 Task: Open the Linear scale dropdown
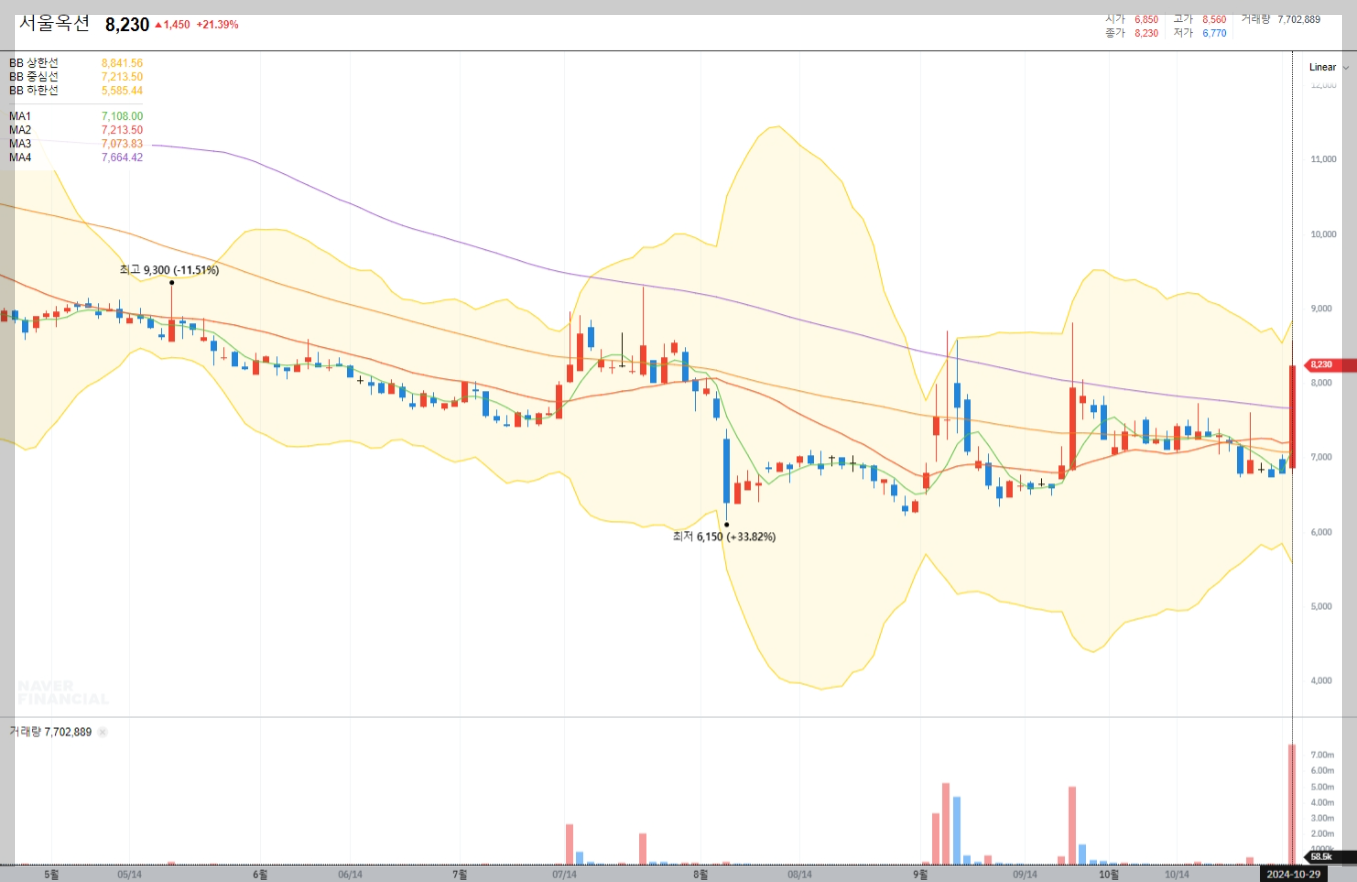[x=1328, y=67]
